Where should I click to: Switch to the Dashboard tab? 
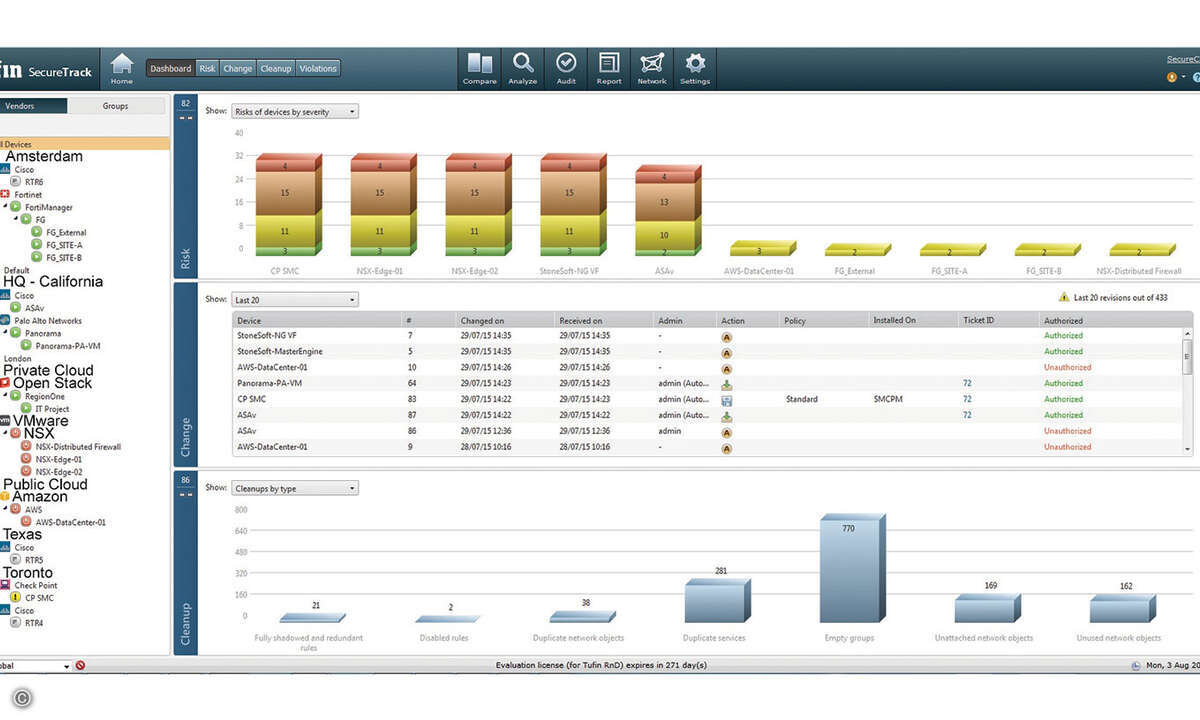[171, 68]
